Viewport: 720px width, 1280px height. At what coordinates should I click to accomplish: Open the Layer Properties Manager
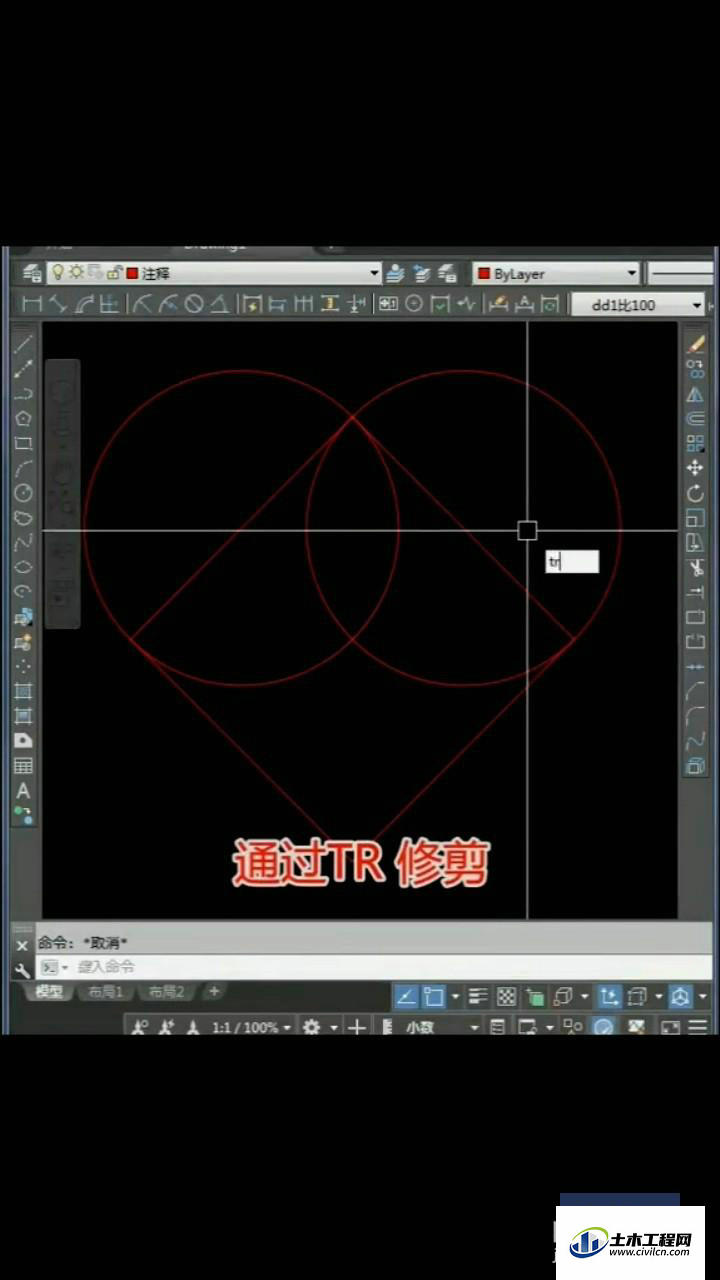[x=32, y=273]
